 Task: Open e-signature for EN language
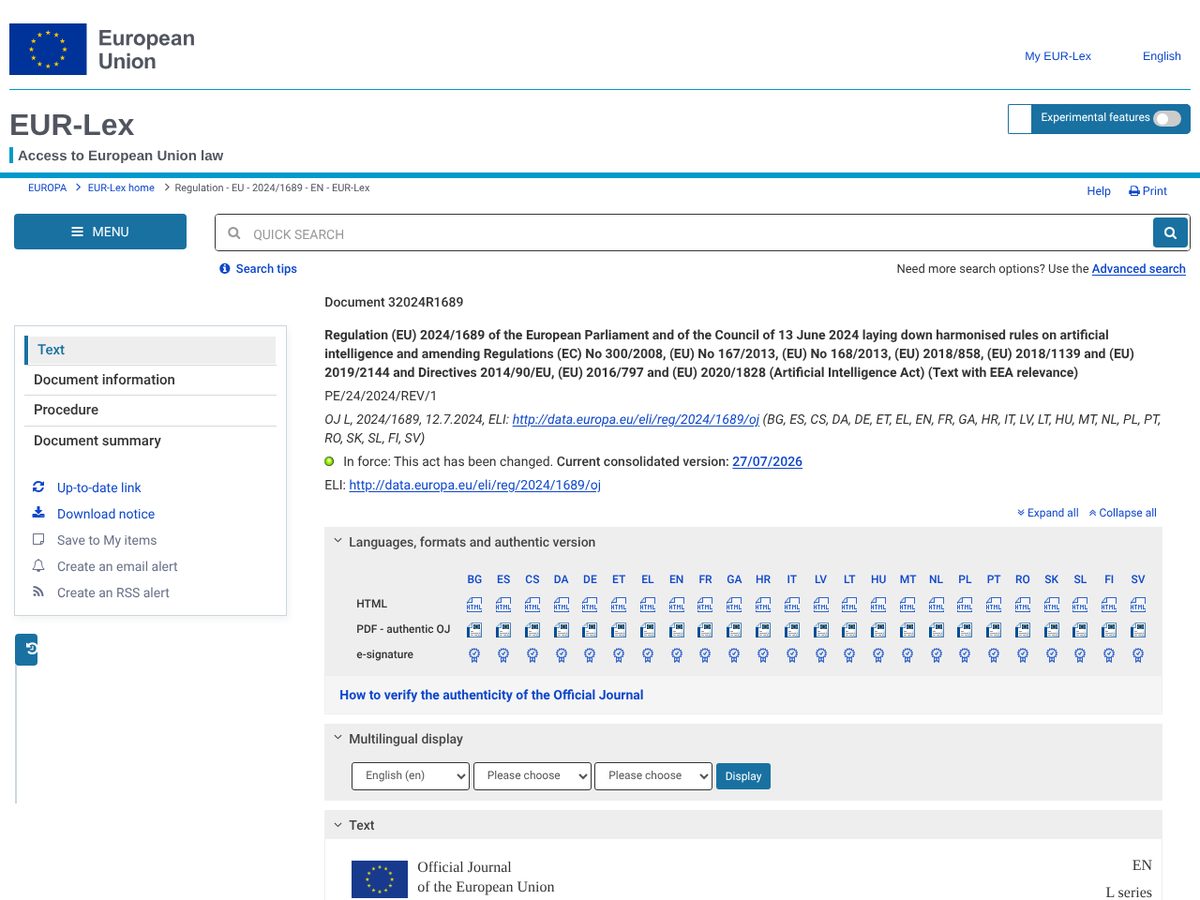tap(676, 655)
